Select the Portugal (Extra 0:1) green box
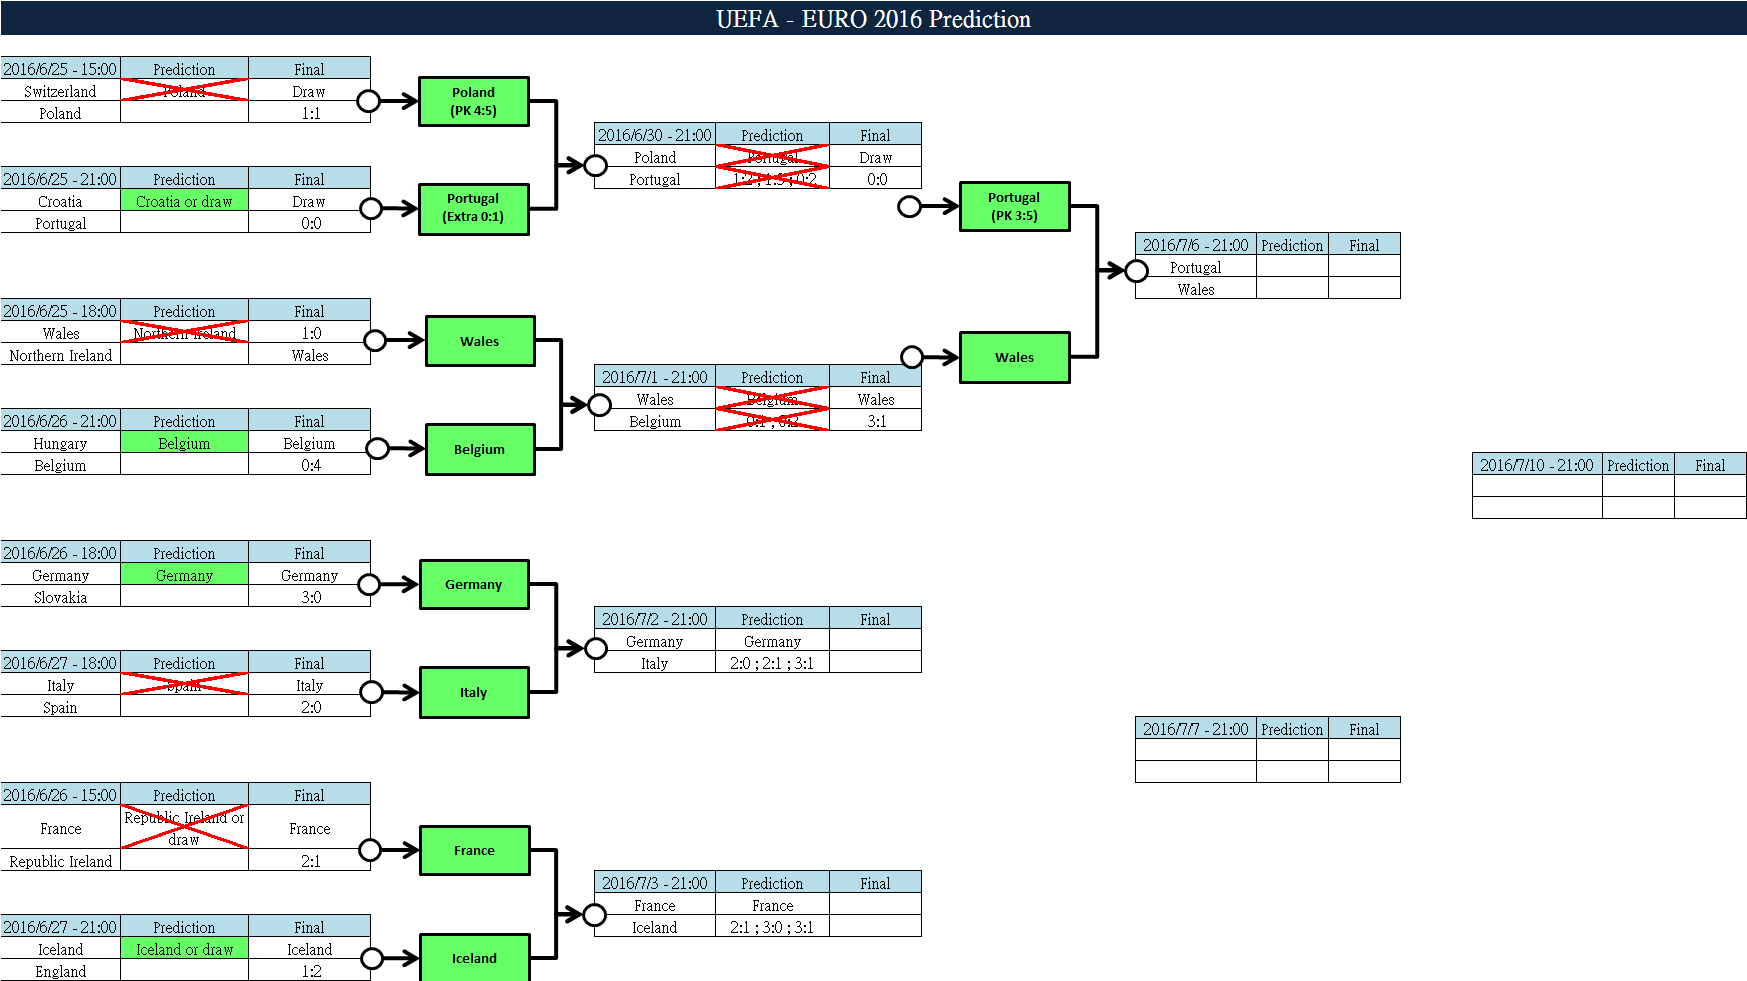Screen dimensions: 1747x981 pos(473,208)
